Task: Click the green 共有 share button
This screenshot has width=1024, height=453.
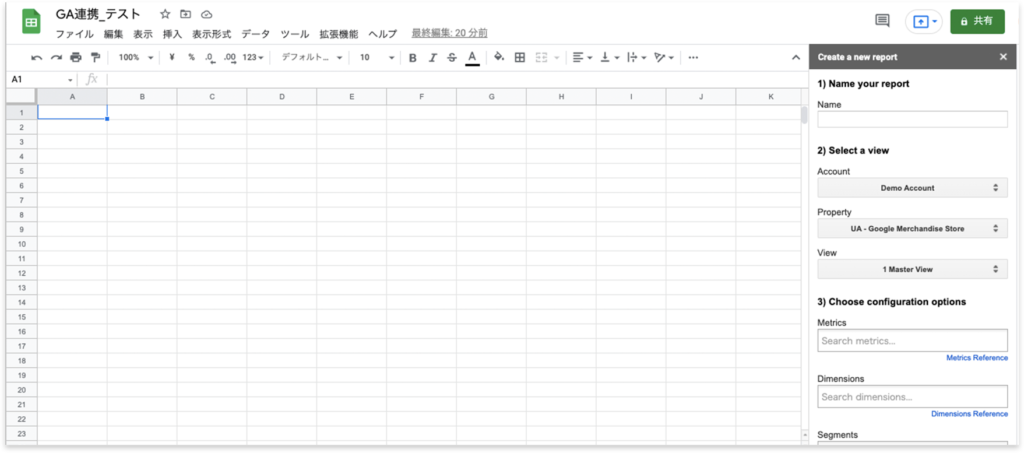Action: pos(977,21)
